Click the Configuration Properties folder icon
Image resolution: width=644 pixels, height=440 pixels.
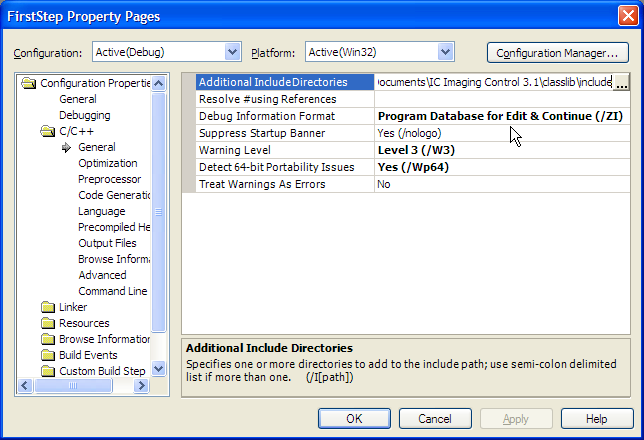(x=29, y=83)
